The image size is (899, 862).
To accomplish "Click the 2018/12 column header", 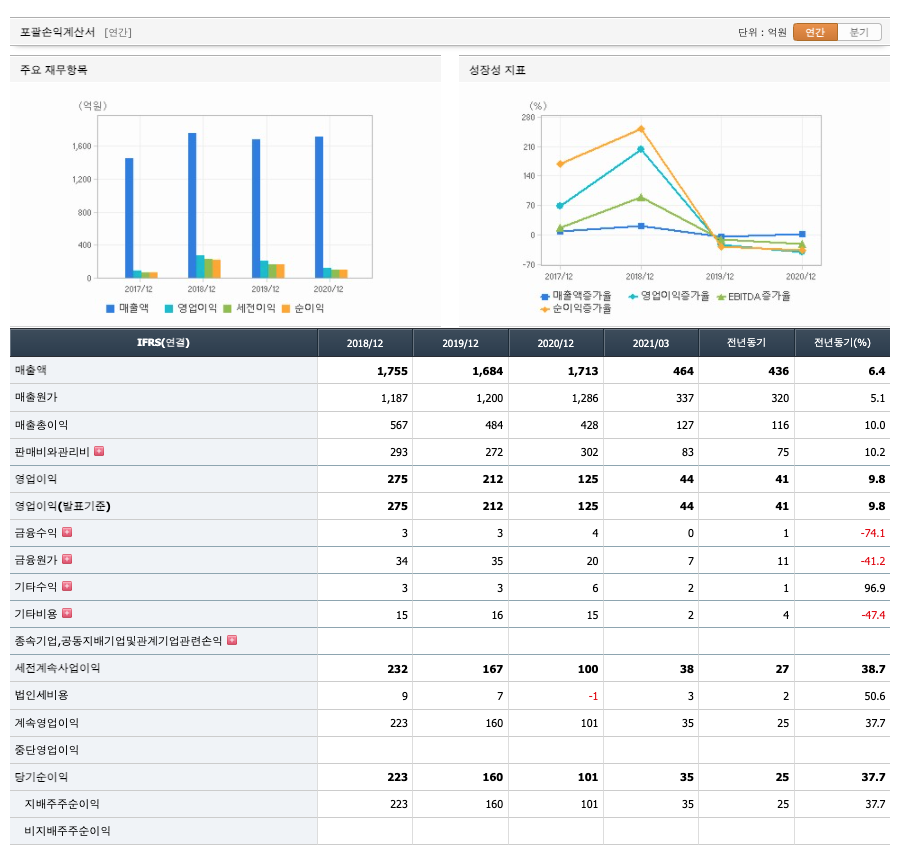I will click(x=365, y=343).
